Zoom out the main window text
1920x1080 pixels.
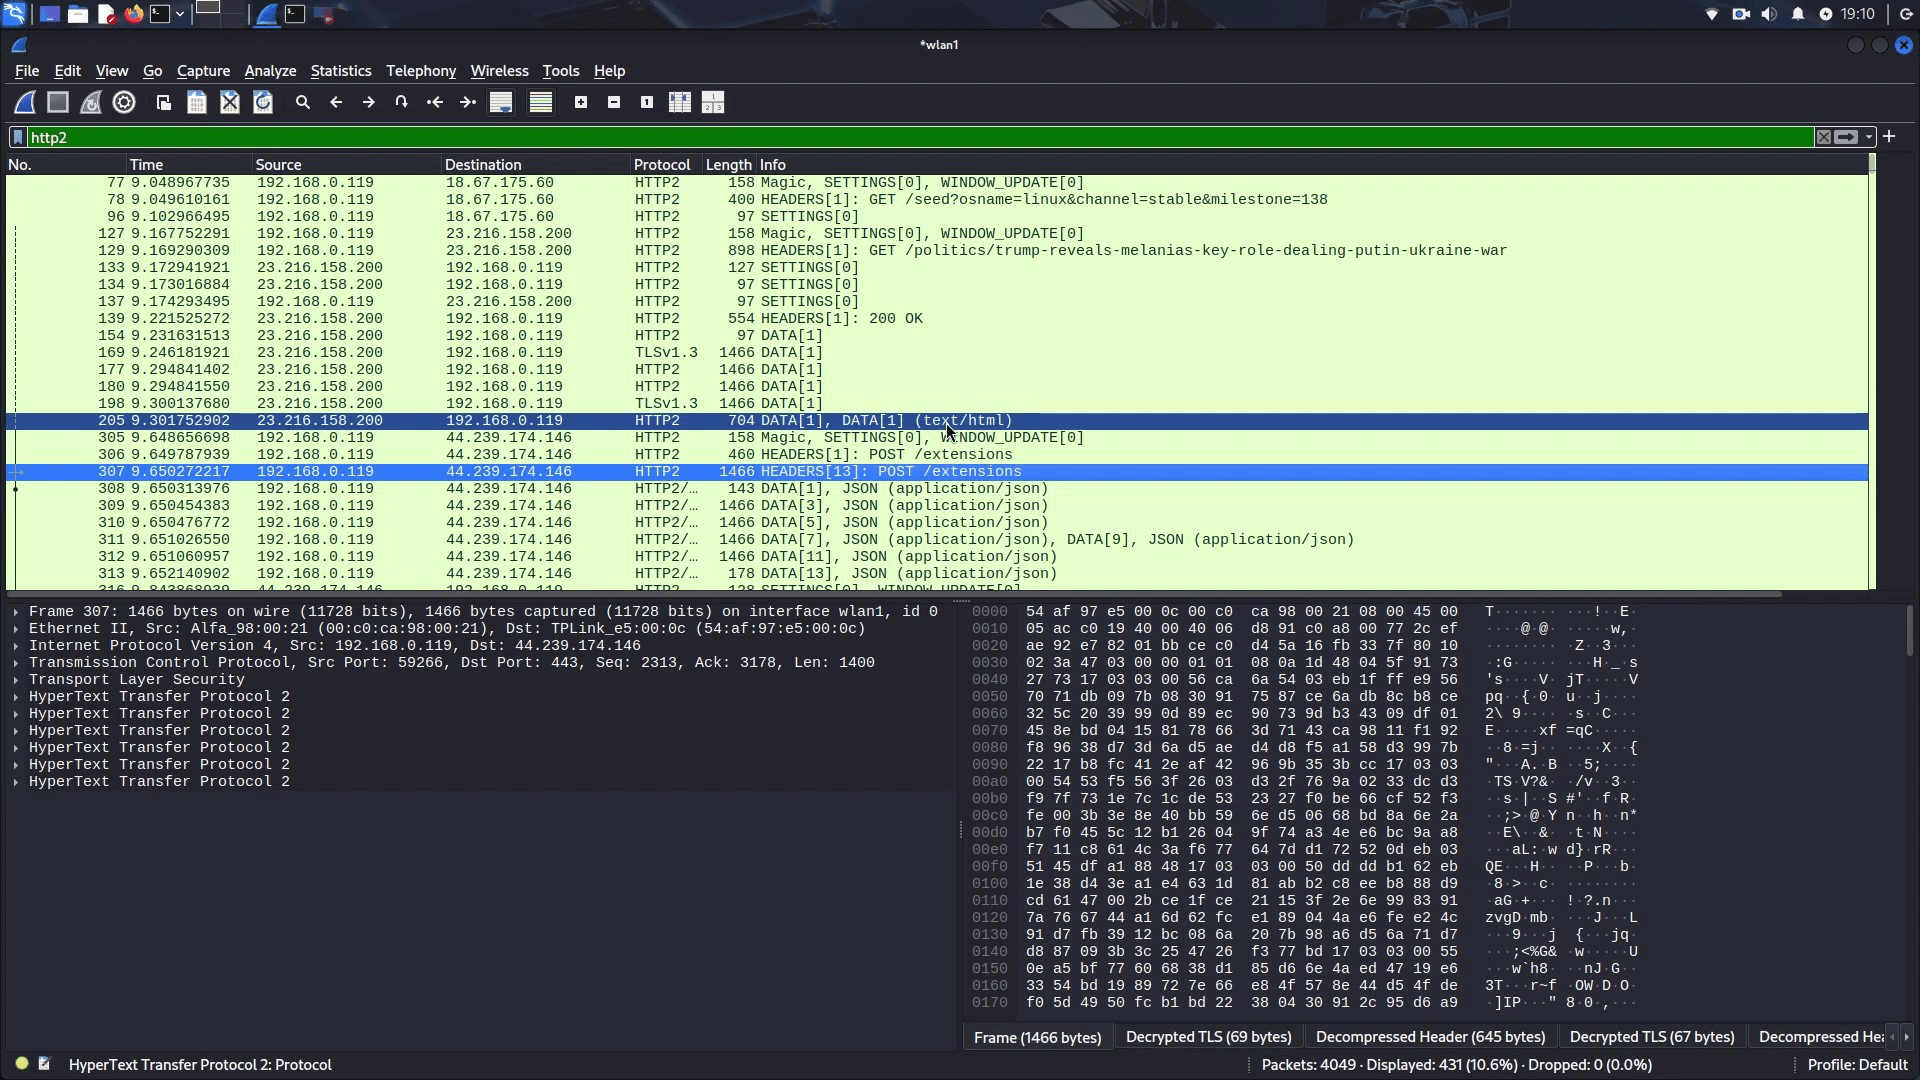point(614,102)
